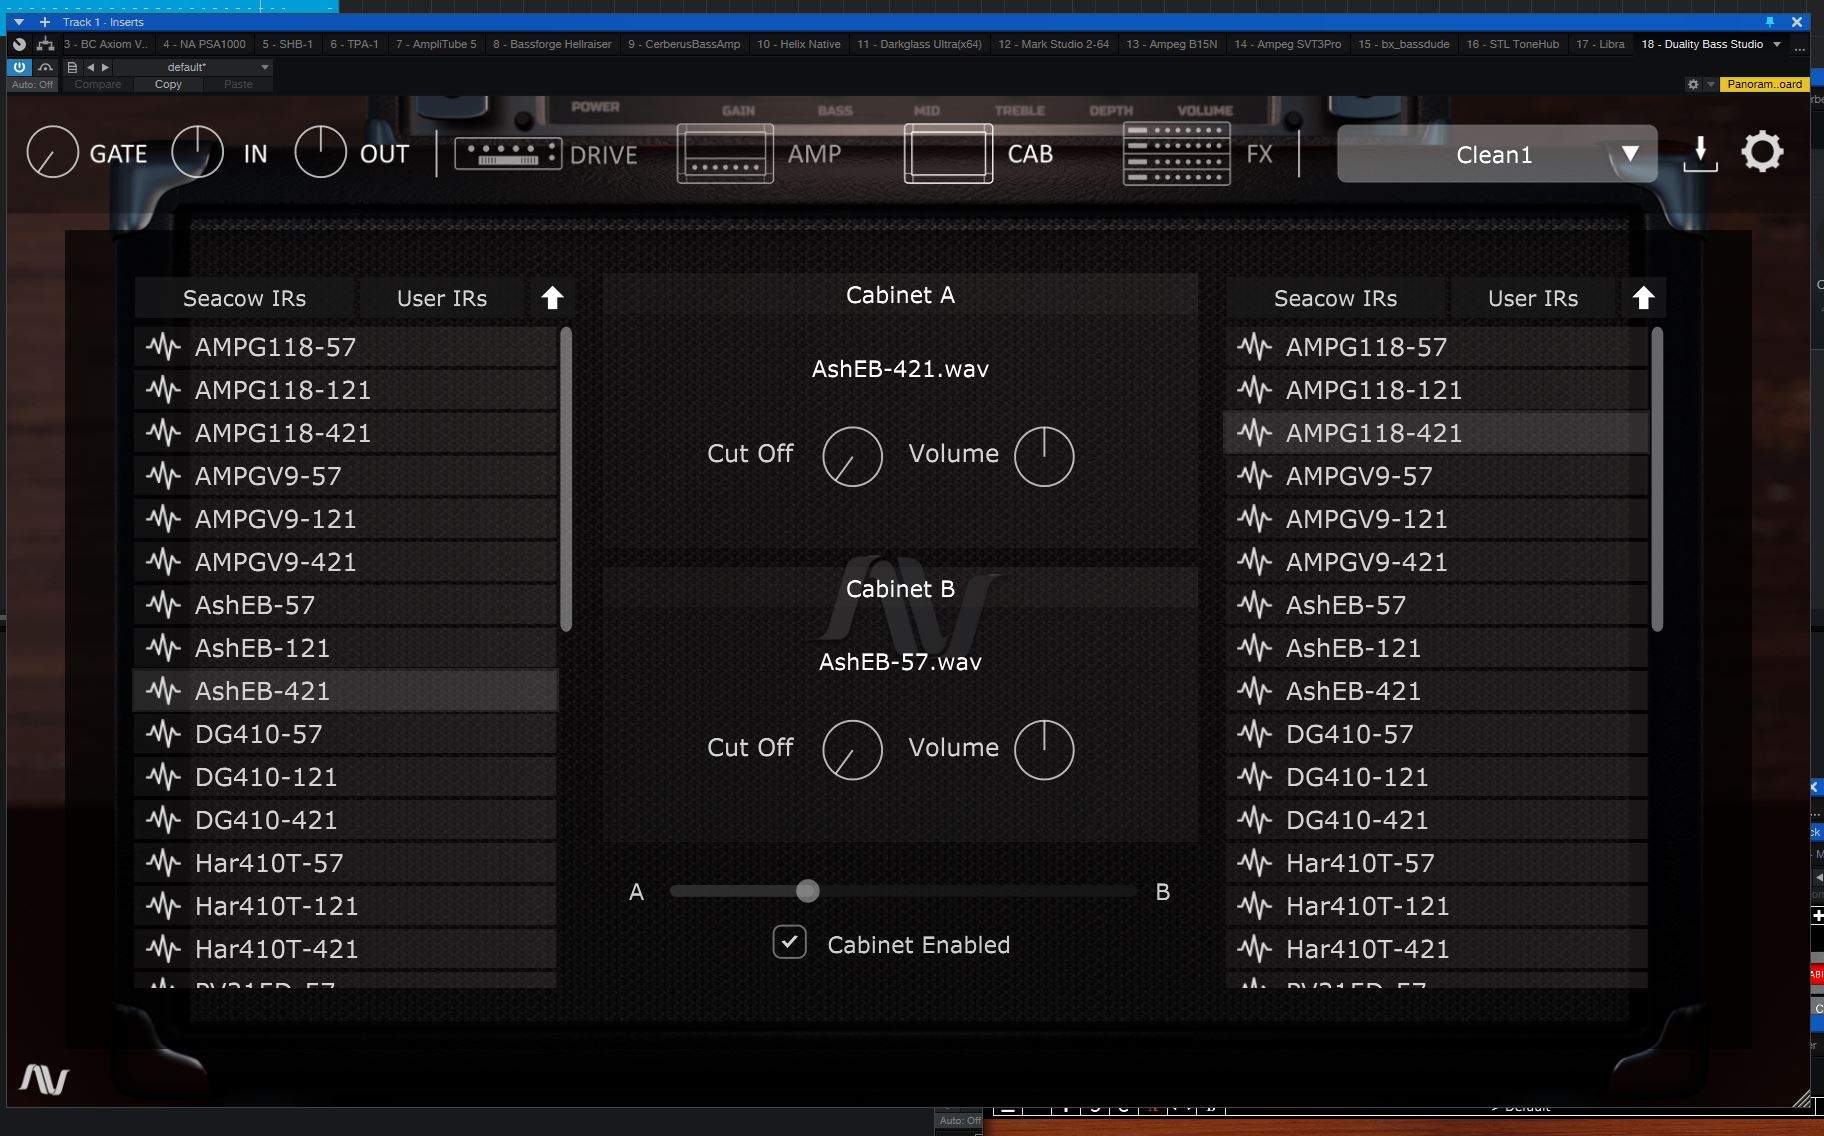The image size is (1824, 1136).
Task: Click the OUT level knob
Action: (x=320, y=153)
